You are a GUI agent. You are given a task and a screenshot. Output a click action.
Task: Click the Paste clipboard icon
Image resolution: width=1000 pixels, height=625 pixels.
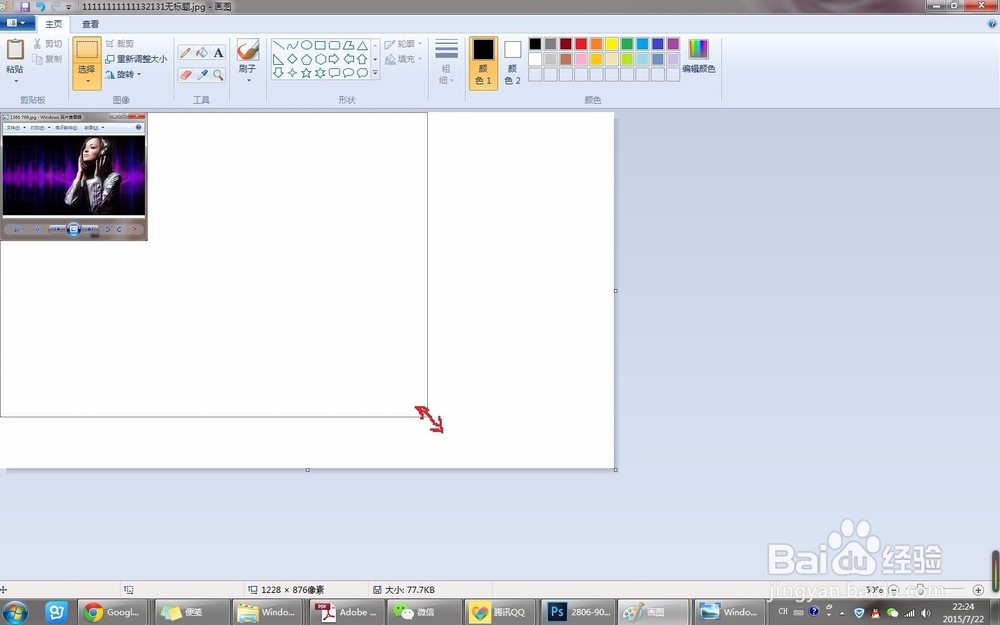coord(15,50)
